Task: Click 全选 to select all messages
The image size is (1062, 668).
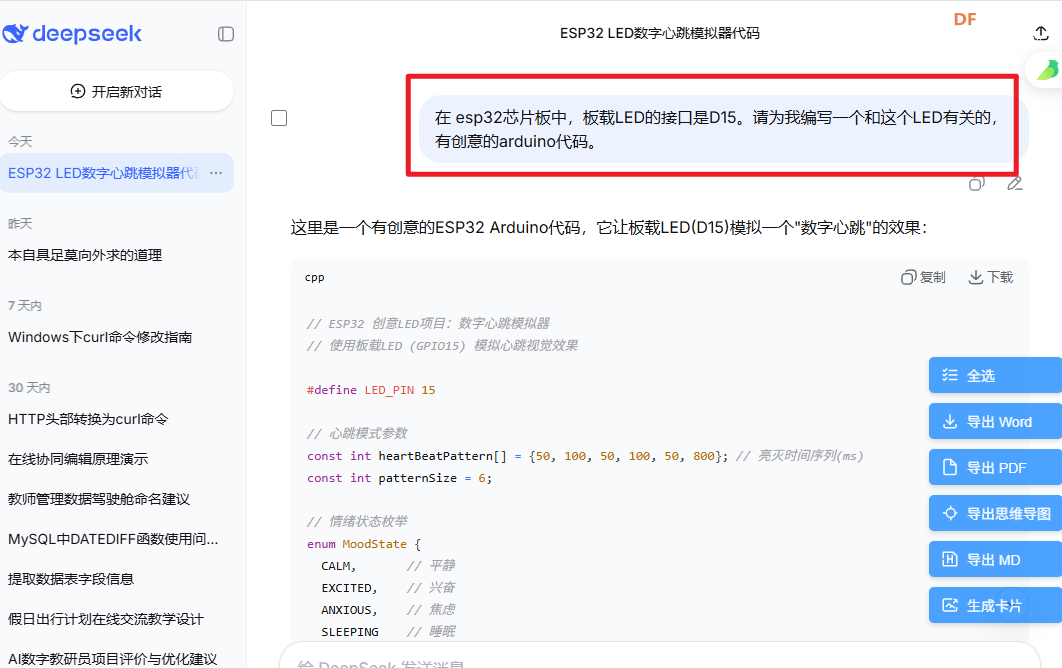Action: (x=994, y=376)
